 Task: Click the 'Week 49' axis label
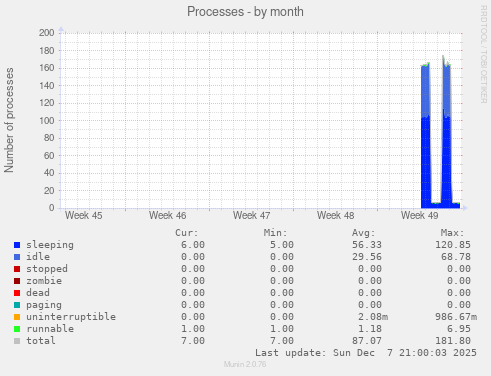pos(419,215)
